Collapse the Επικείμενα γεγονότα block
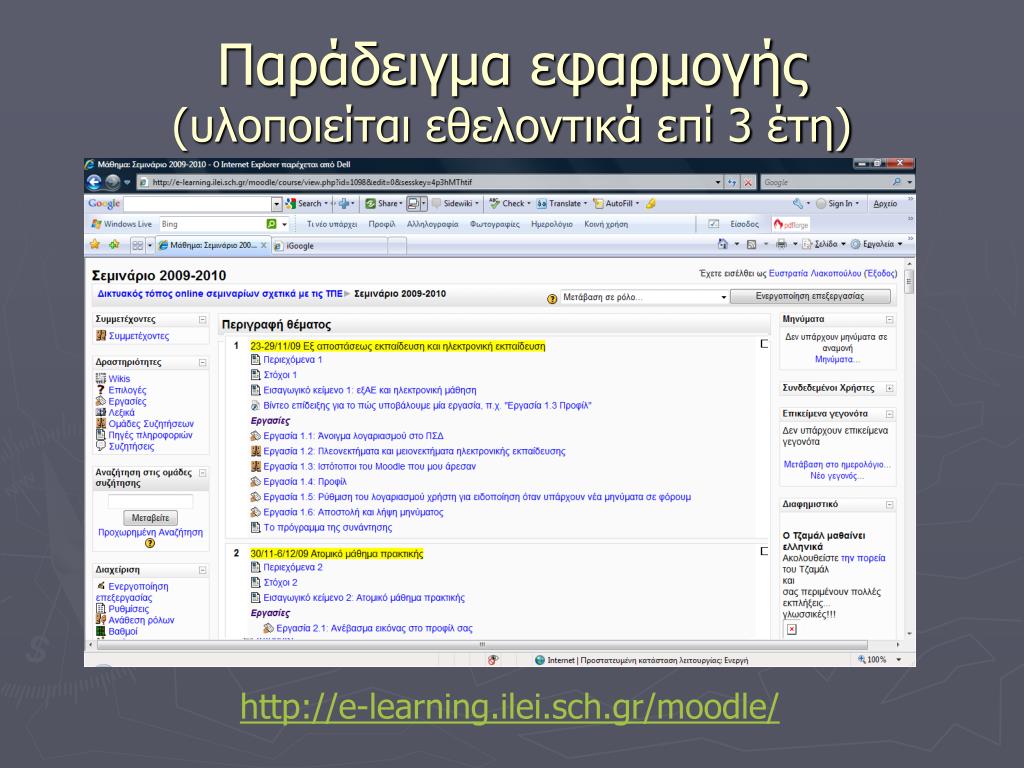 [x=889, y=414]
